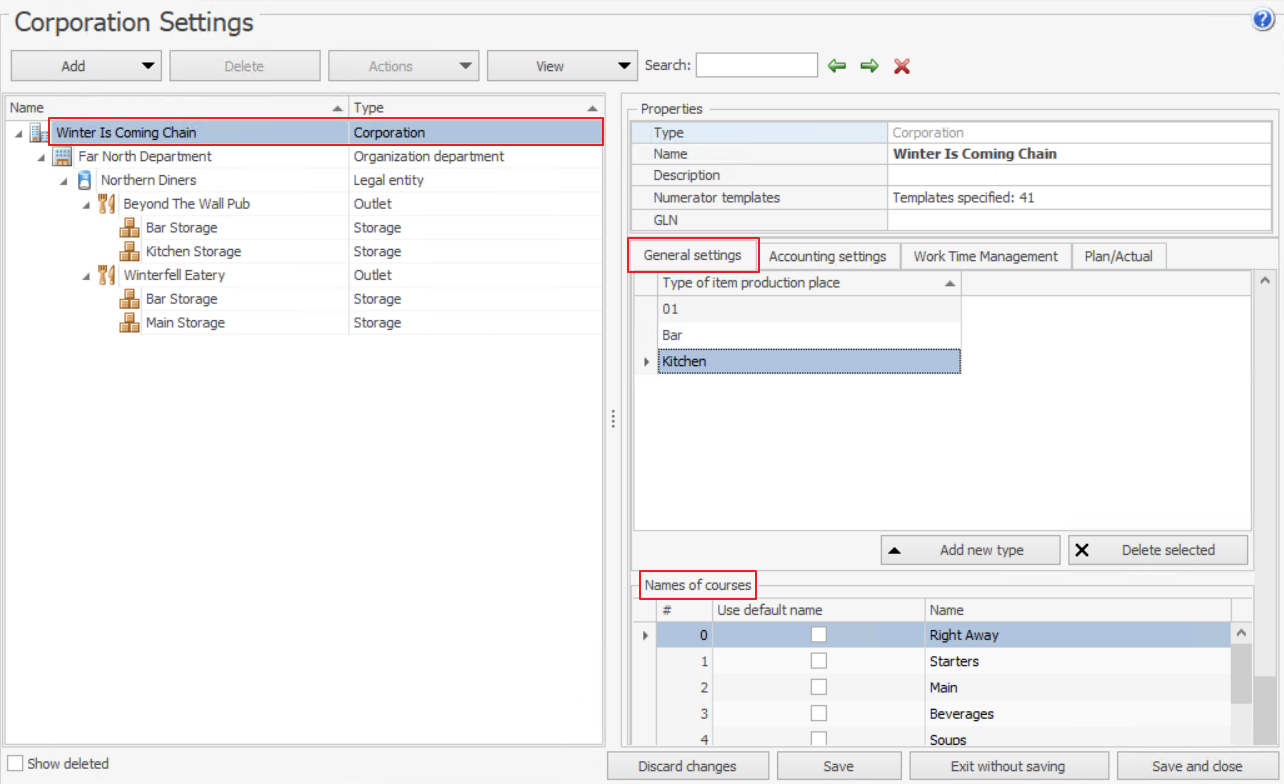
Task: Click the Winter Is Coming Chain corporation icon
Action: click(x=39, y=132)
